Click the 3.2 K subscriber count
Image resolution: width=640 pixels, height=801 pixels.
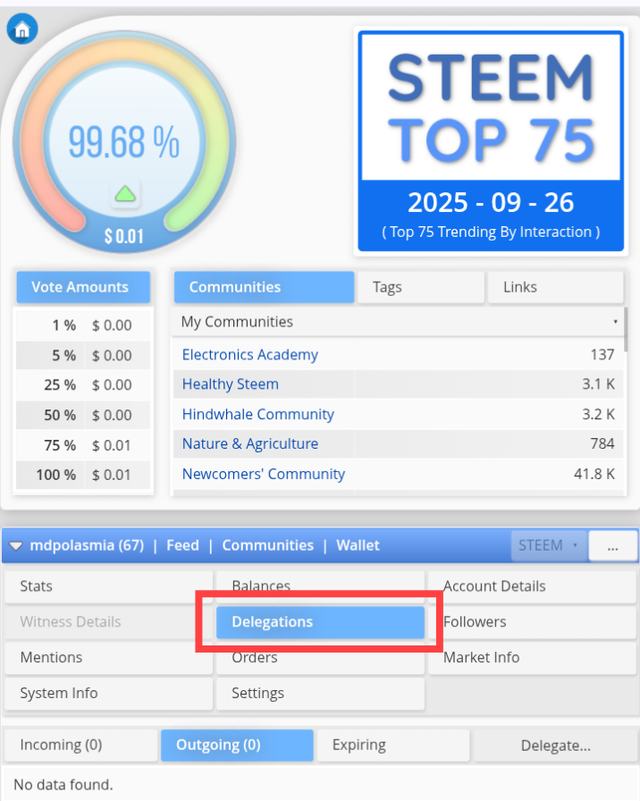(x=598, y=414)
